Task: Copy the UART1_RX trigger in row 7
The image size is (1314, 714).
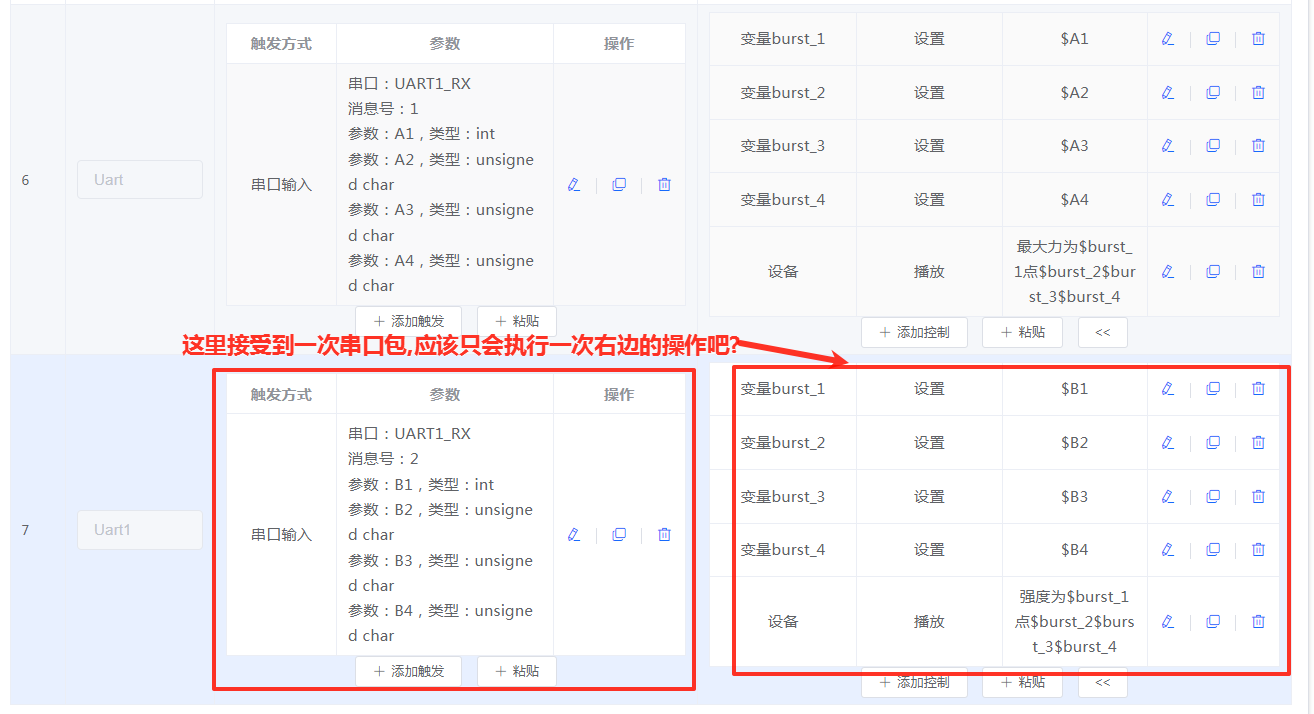Action: [x=619, y=534]
